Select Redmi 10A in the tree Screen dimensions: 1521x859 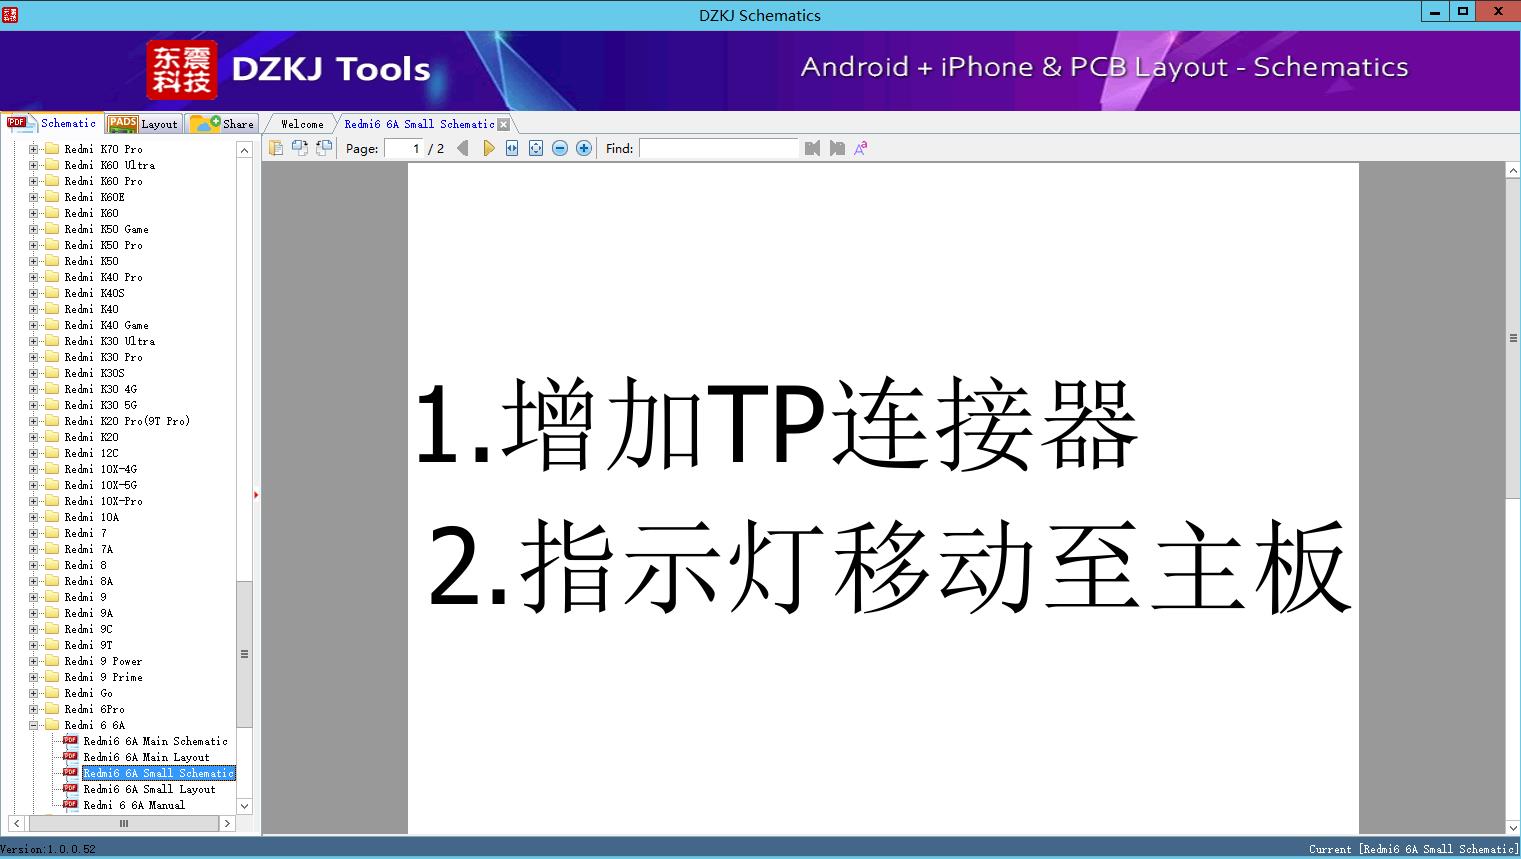click(x=92, y=517)
